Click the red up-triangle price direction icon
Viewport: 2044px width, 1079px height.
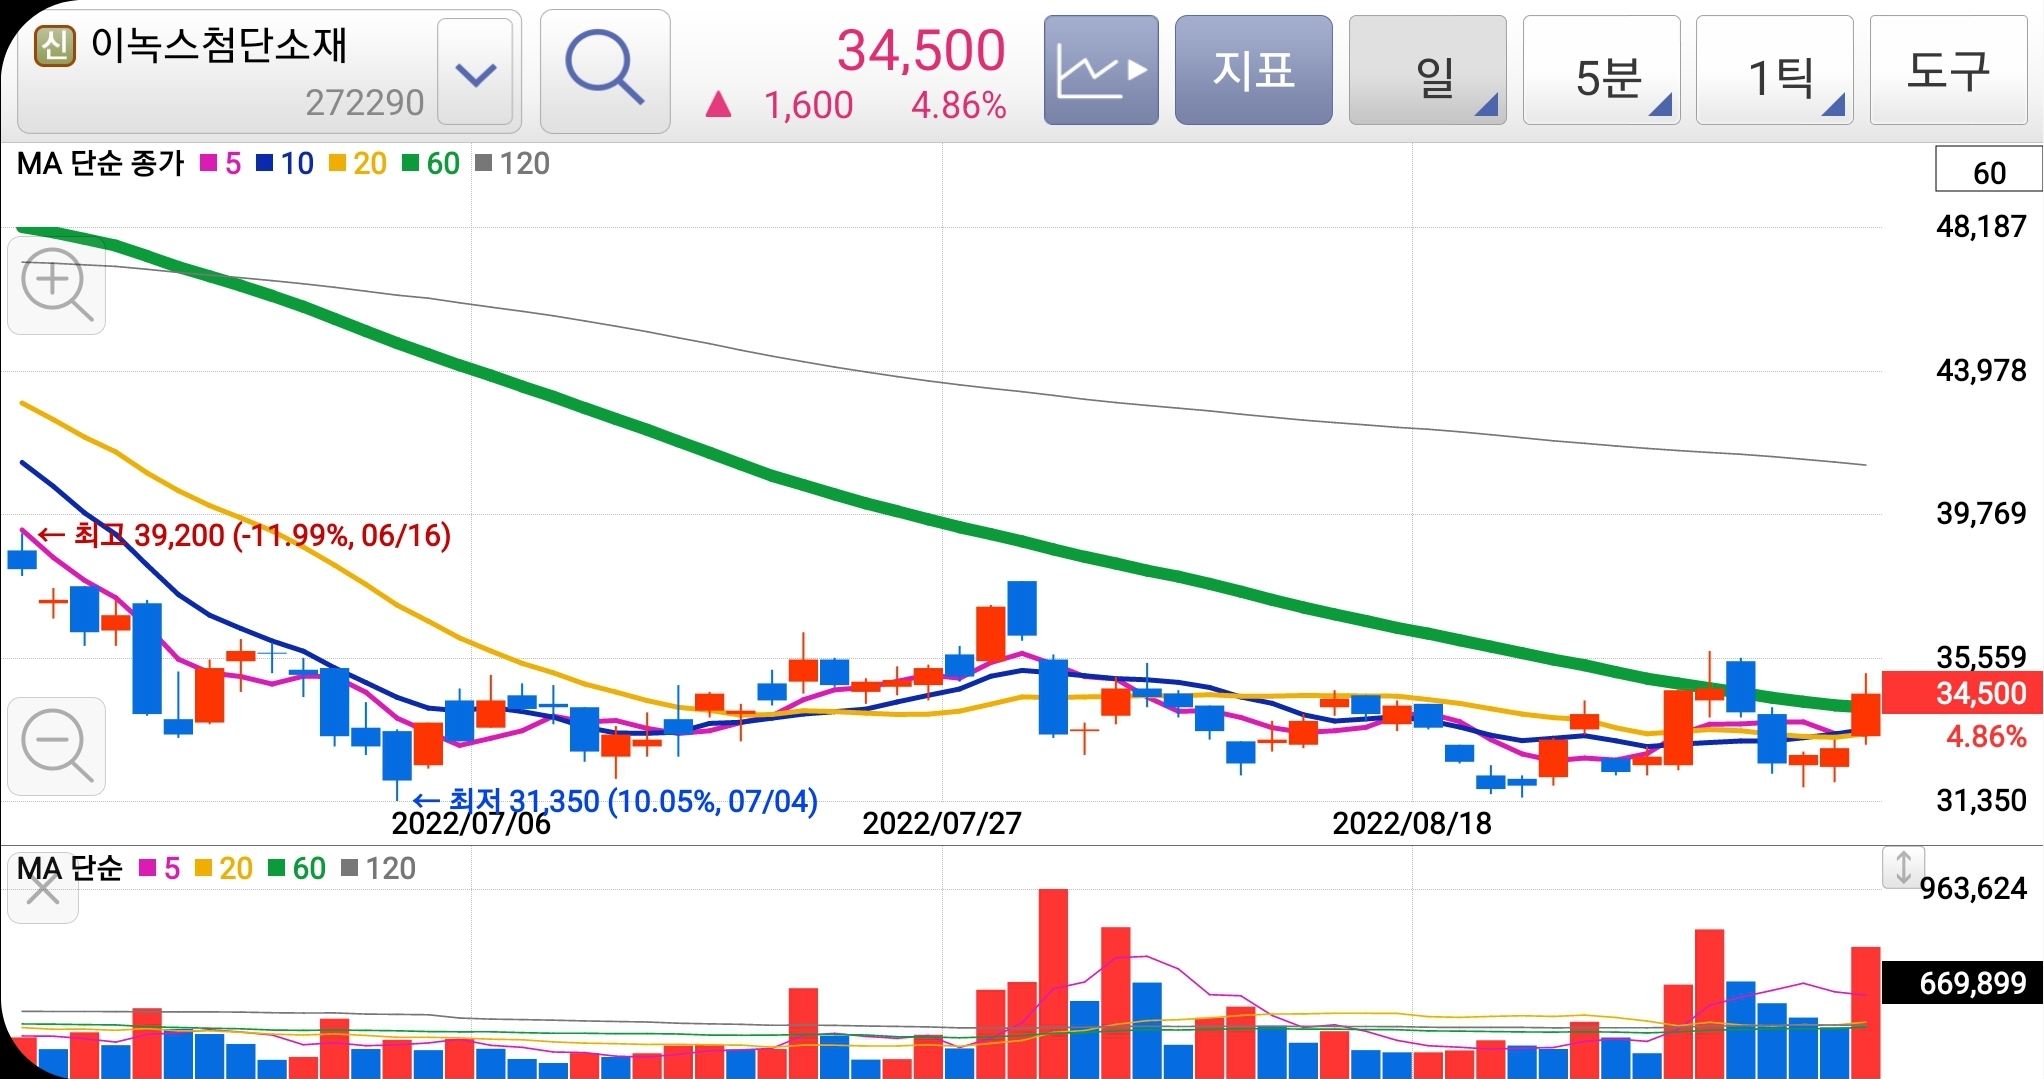click(x=718, y=104)
